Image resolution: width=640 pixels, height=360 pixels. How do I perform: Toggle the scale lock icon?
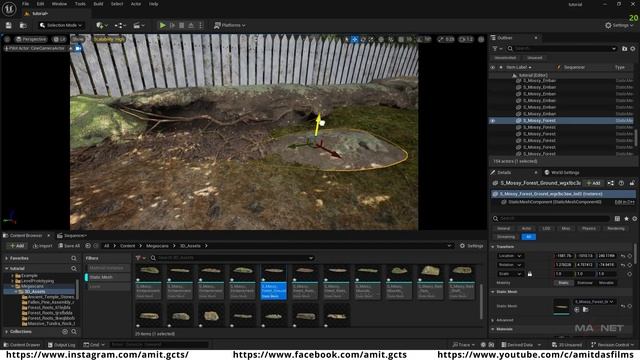530,274
